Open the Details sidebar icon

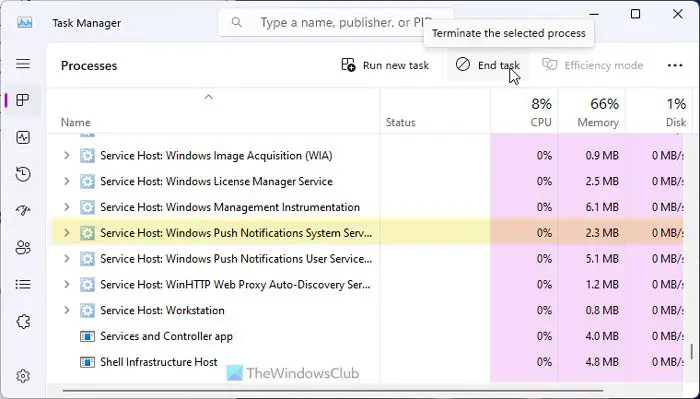tap(23, 284)
